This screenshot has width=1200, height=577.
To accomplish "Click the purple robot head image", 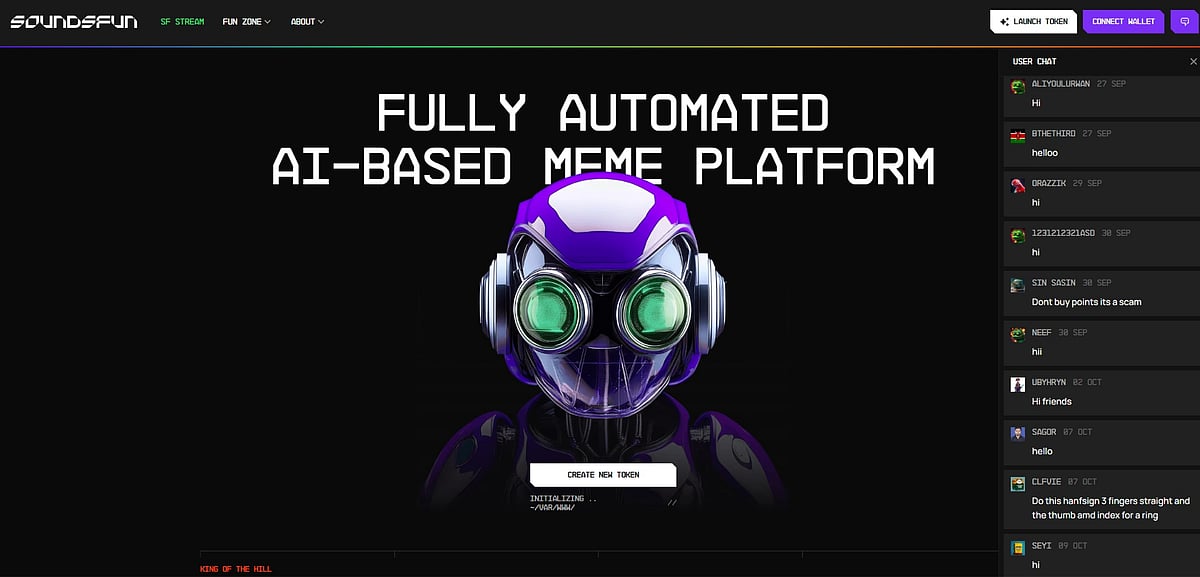I will click(x=602, y=310).
